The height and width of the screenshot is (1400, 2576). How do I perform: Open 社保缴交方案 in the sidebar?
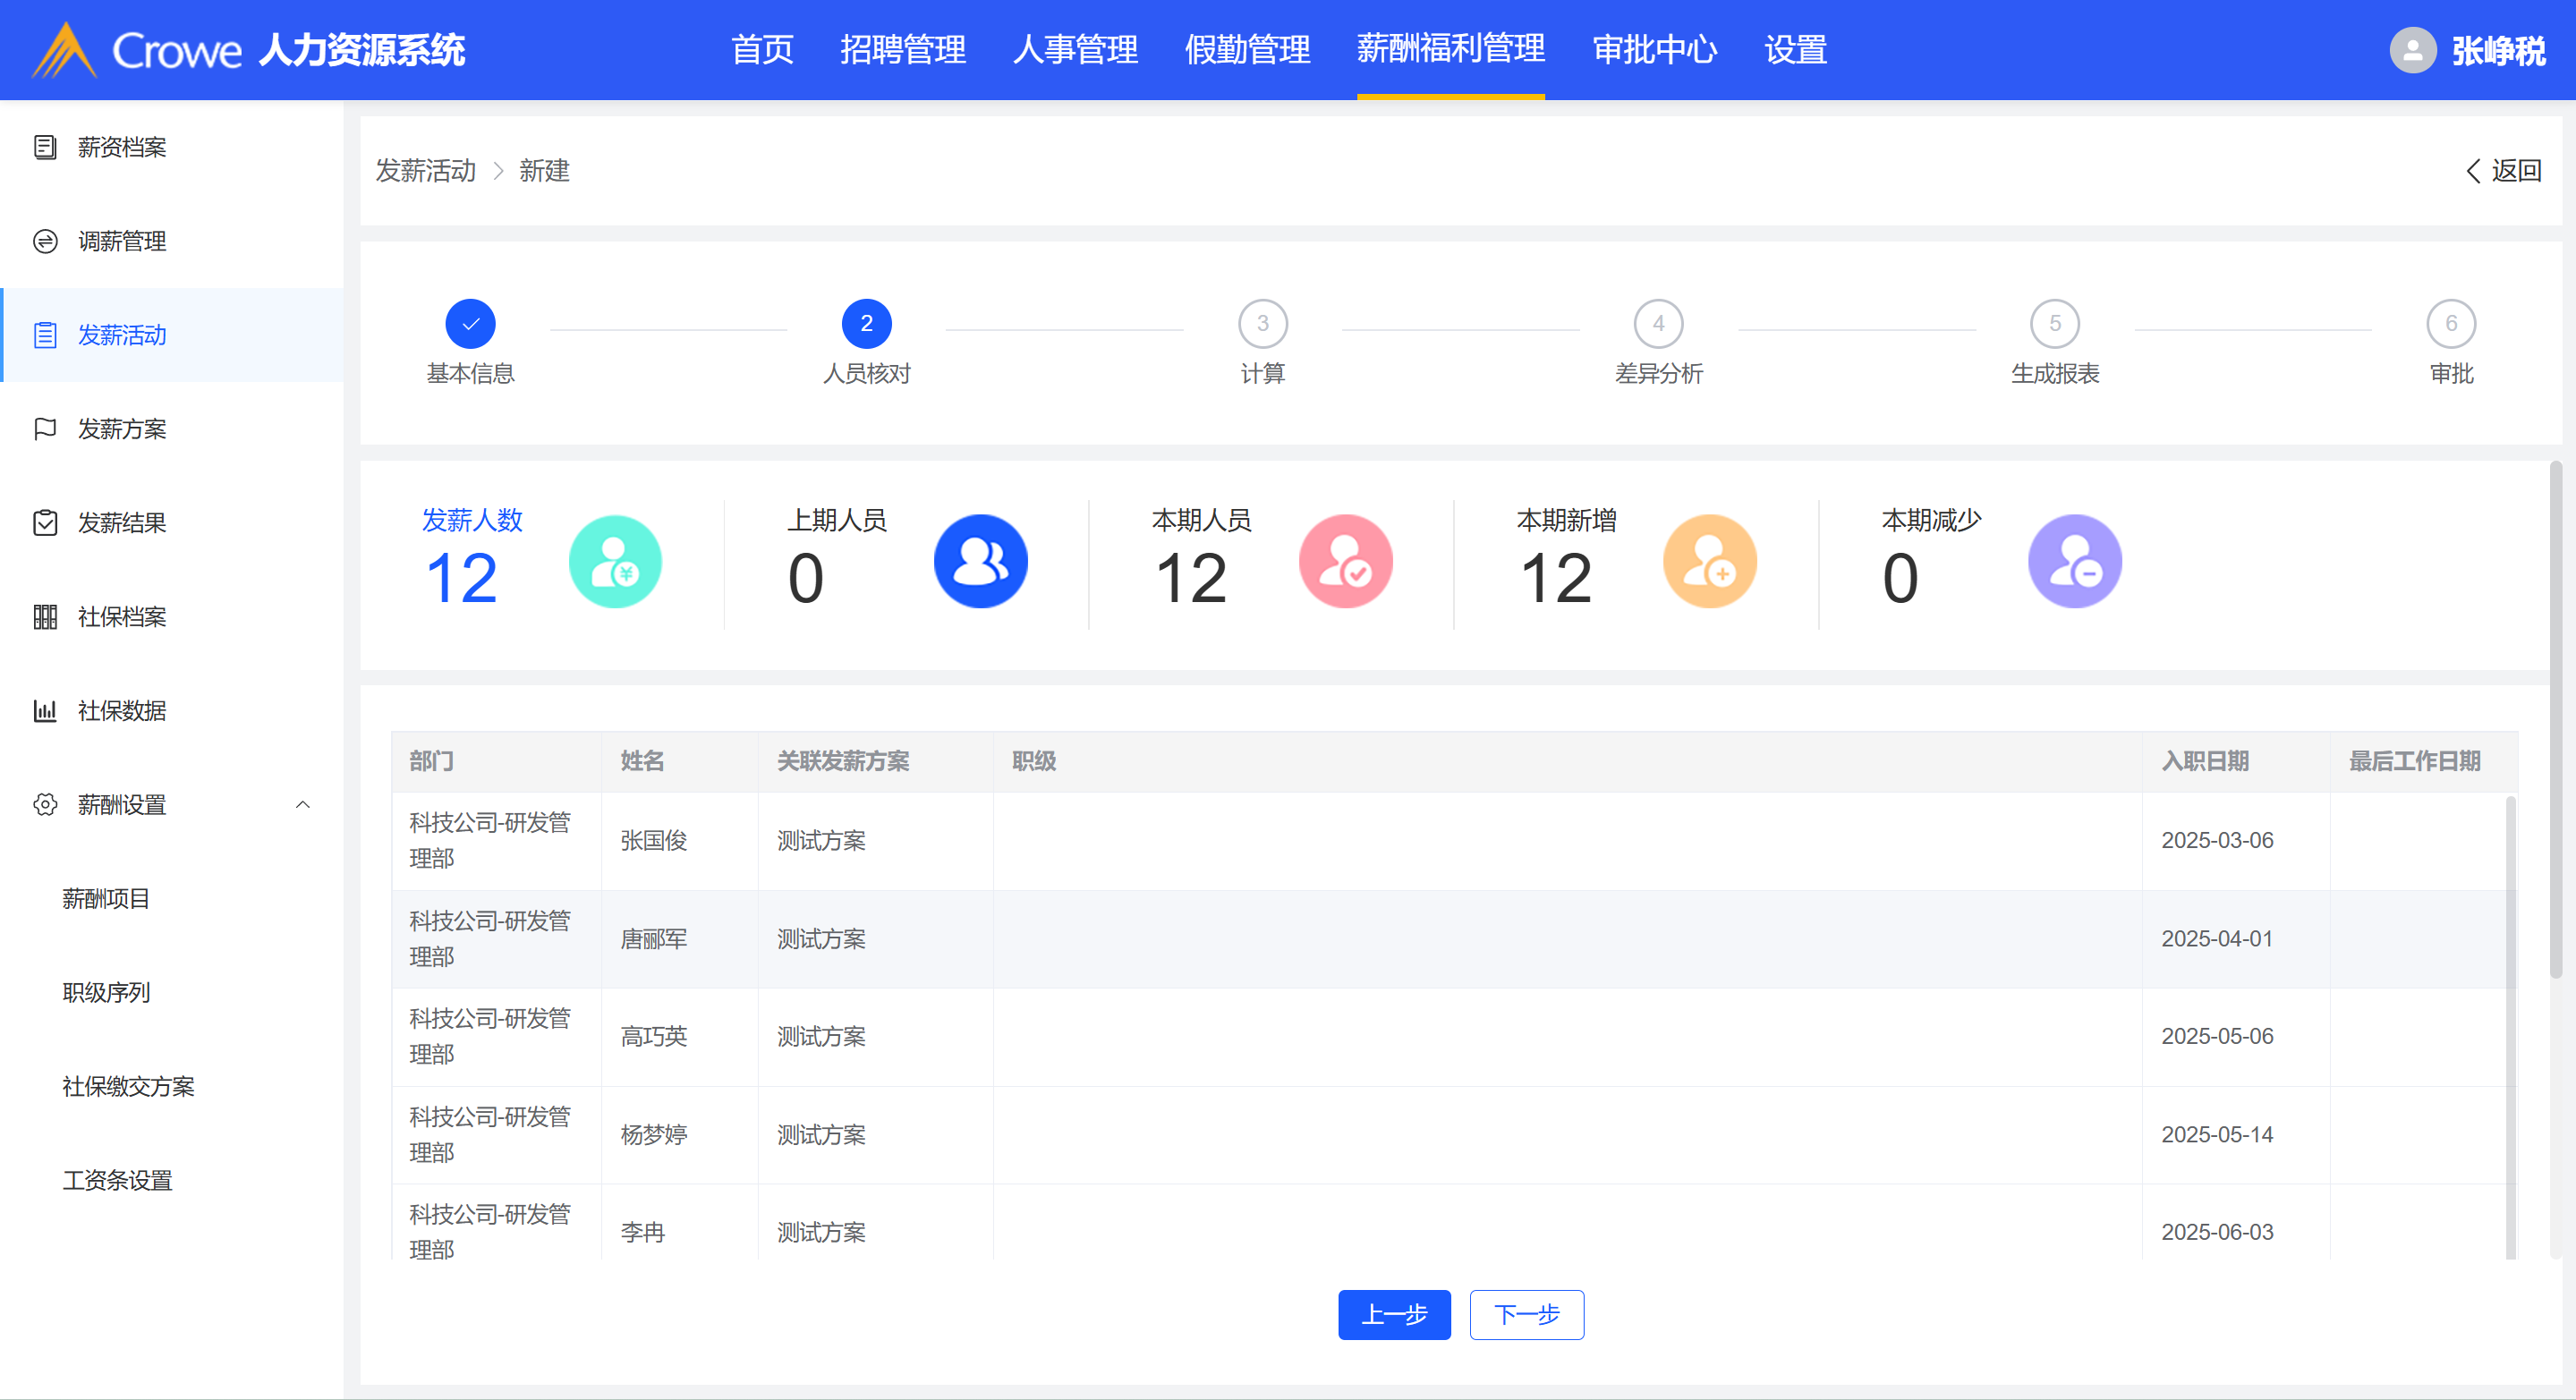(128, 1086)
